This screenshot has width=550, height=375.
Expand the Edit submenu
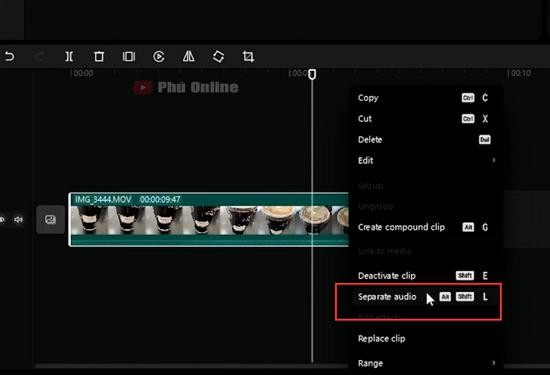tap(425, 160)
